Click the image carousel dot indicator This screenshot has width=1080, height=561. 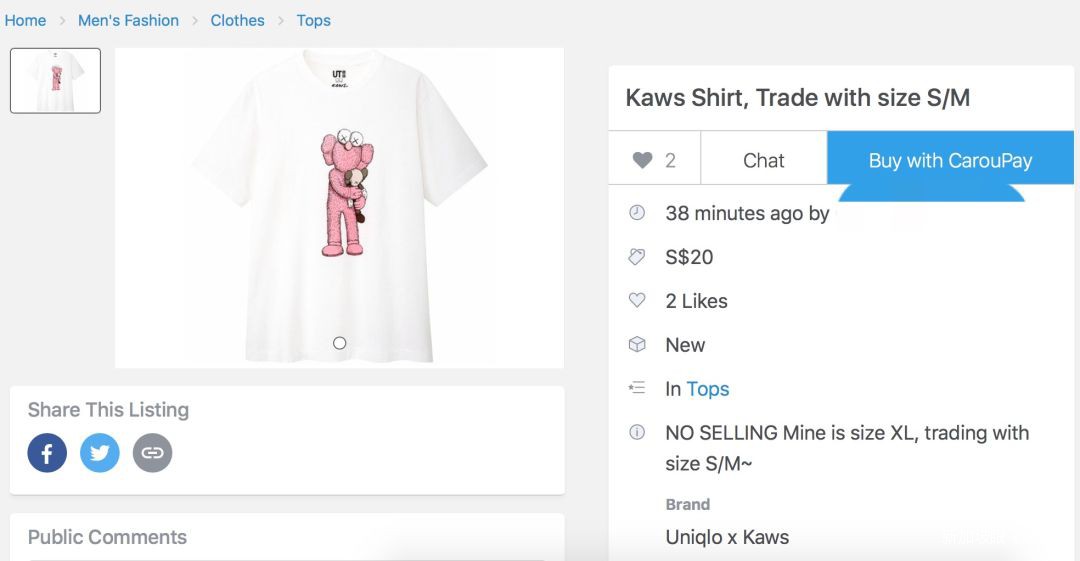coord(339,343)
